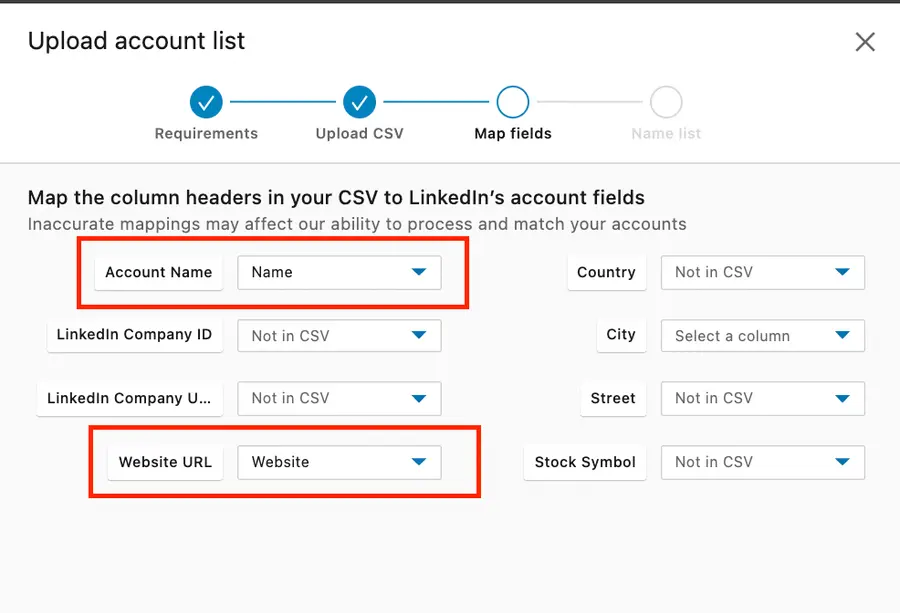Select the Upload CSV step label
Viewport: 900px width, 613px height.
(359, 132)
